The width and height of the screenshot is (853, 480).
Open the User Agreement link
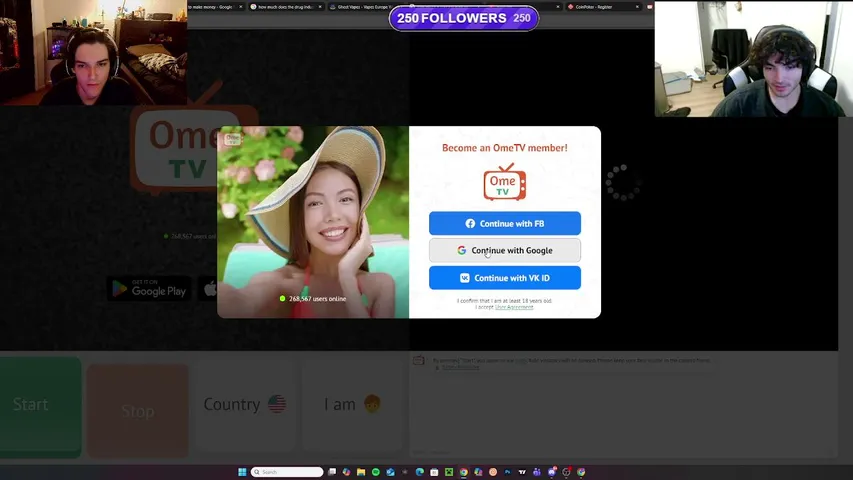click(x=514, y=307)
